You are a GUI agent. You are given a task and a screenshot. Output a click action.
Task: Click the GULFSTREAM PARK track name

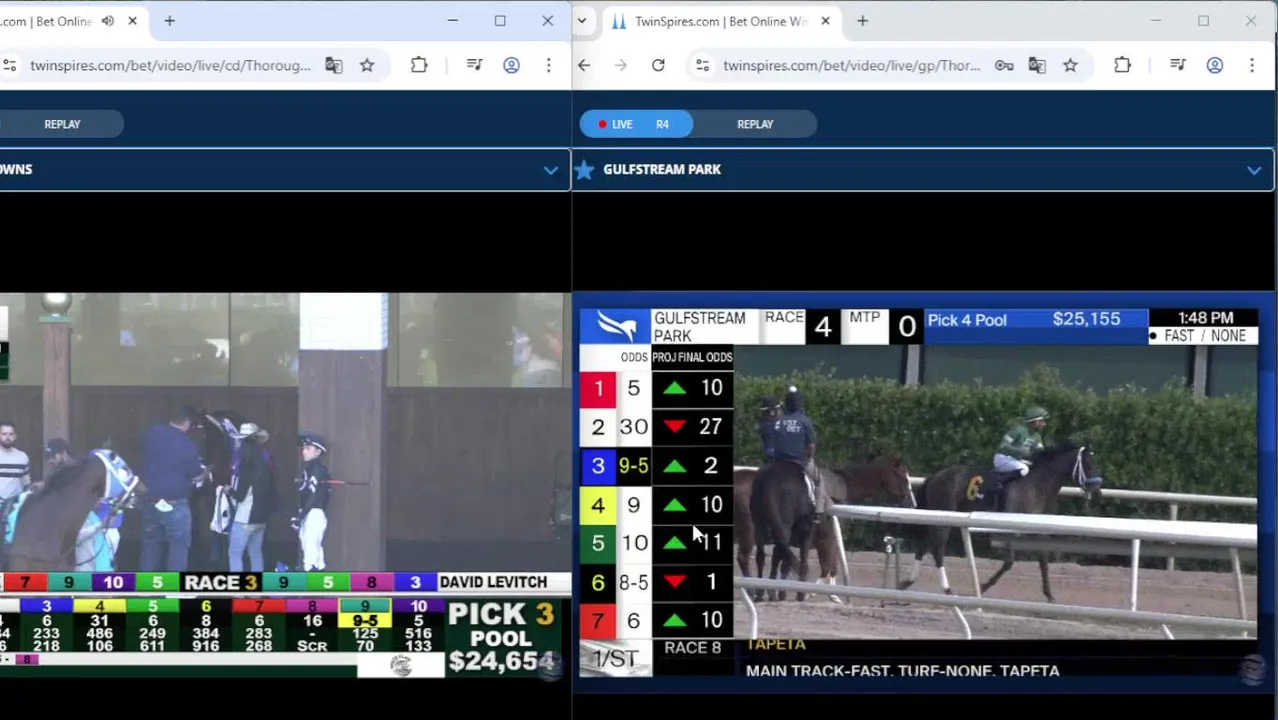pyautogui.click(x=662, y=169)
